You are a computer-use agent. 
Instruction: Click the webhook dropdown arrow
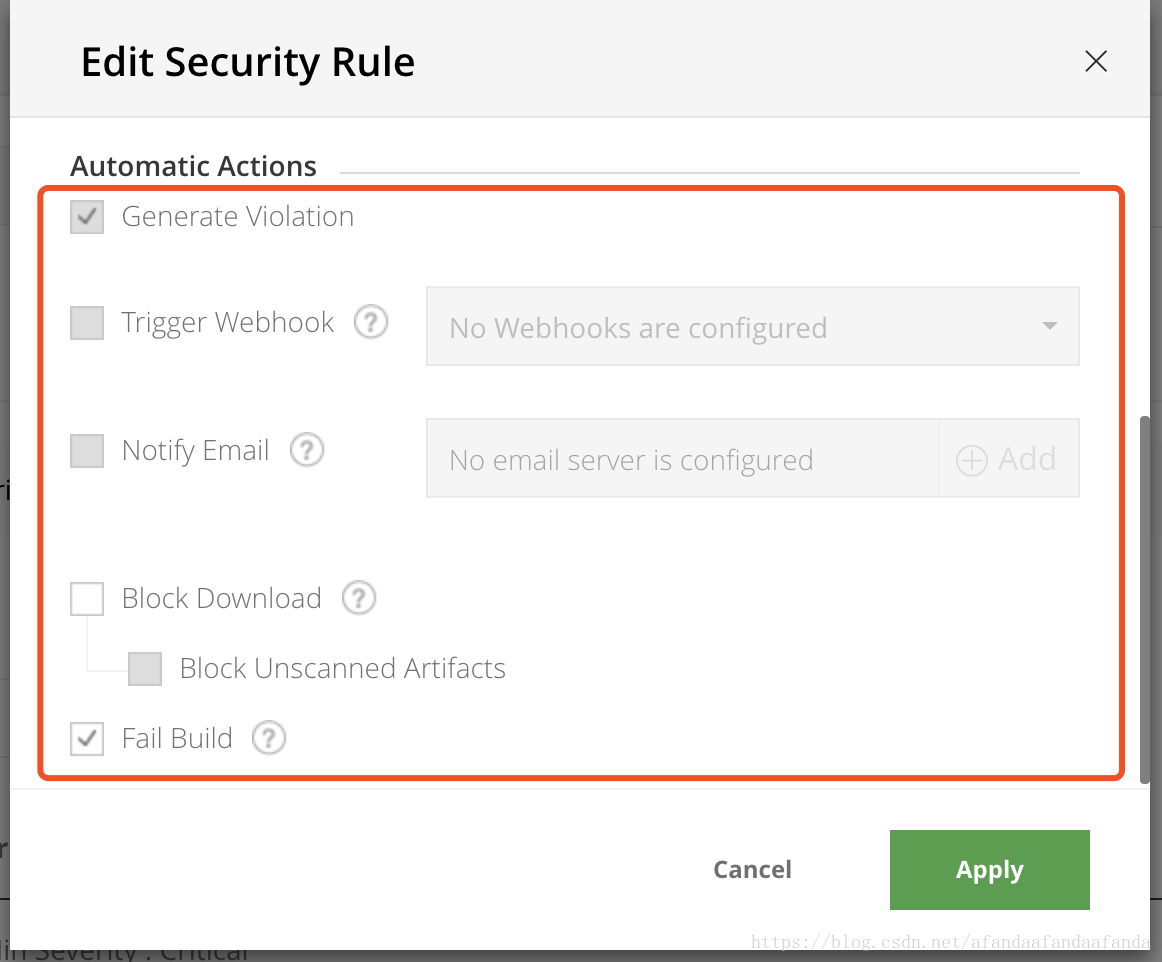tap(1049, 326)
